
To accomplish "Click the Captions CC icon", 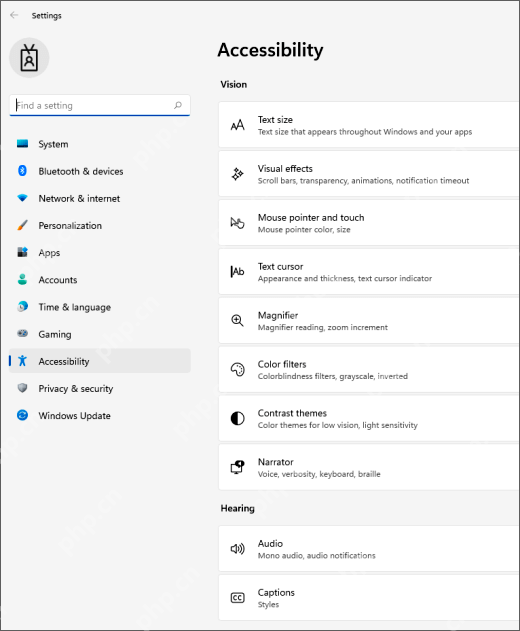I will pos(237,598).
